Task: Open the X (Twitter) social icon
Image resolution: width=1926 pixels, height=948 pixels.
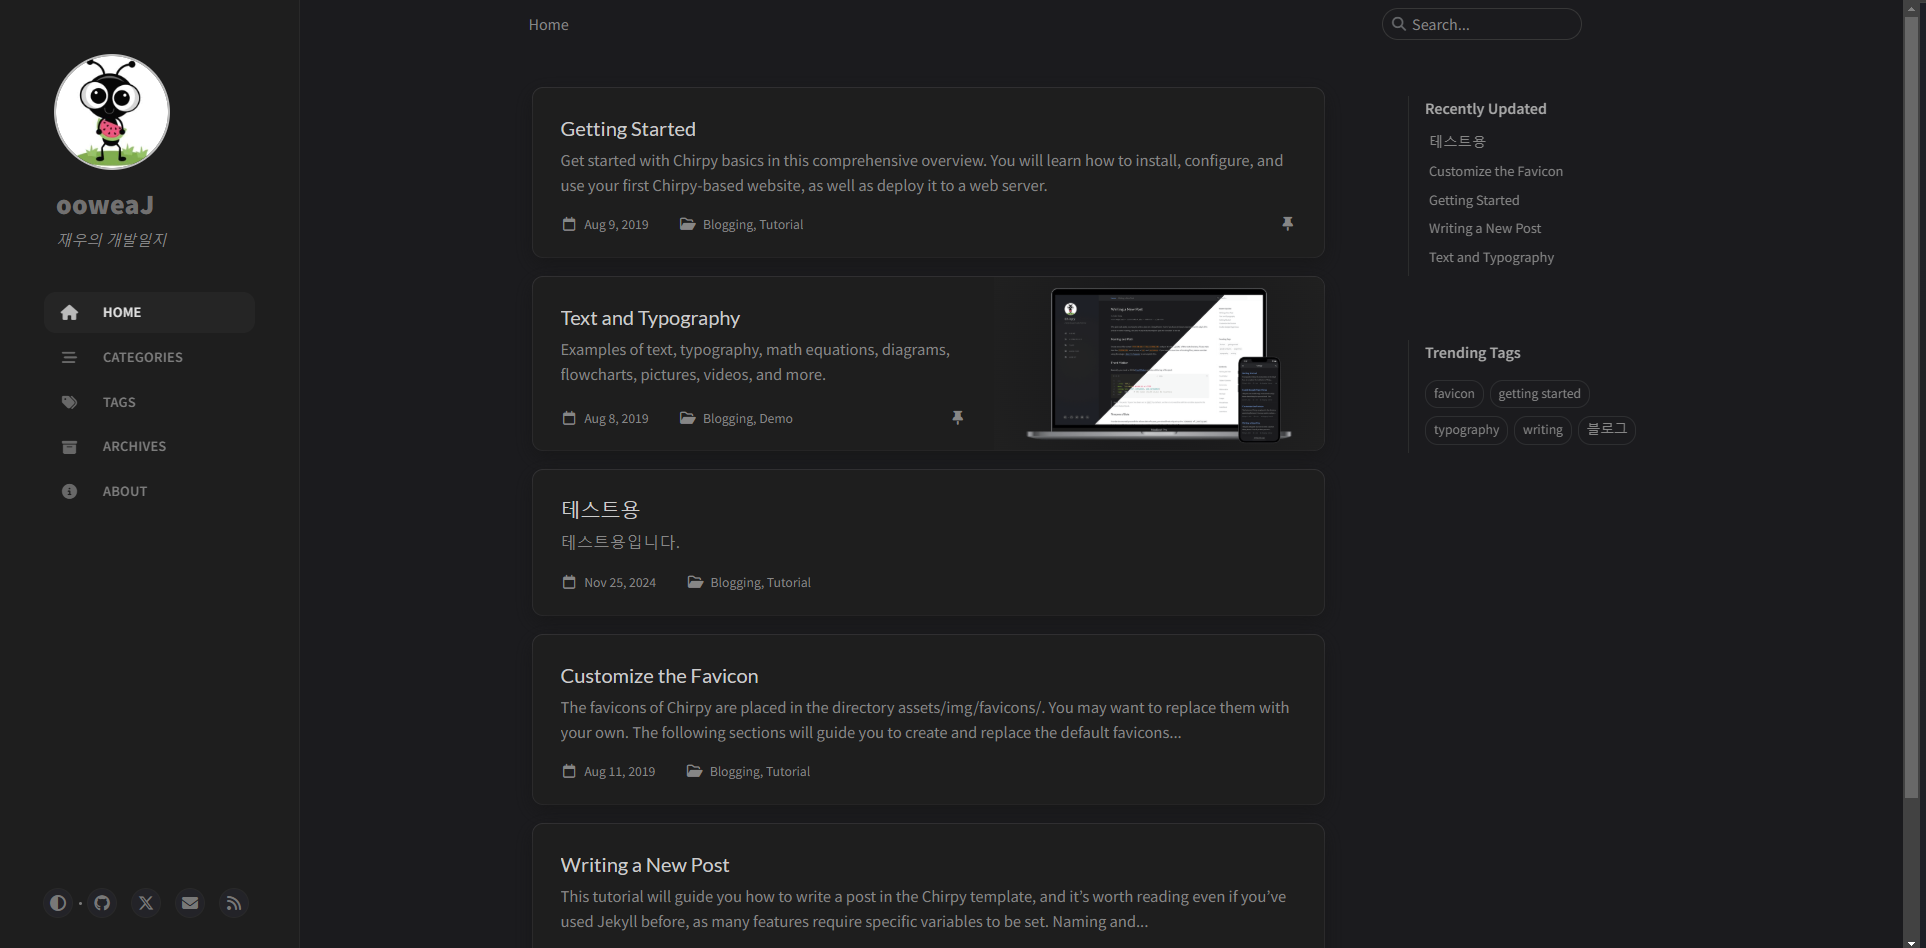Action: pos(146,903)
